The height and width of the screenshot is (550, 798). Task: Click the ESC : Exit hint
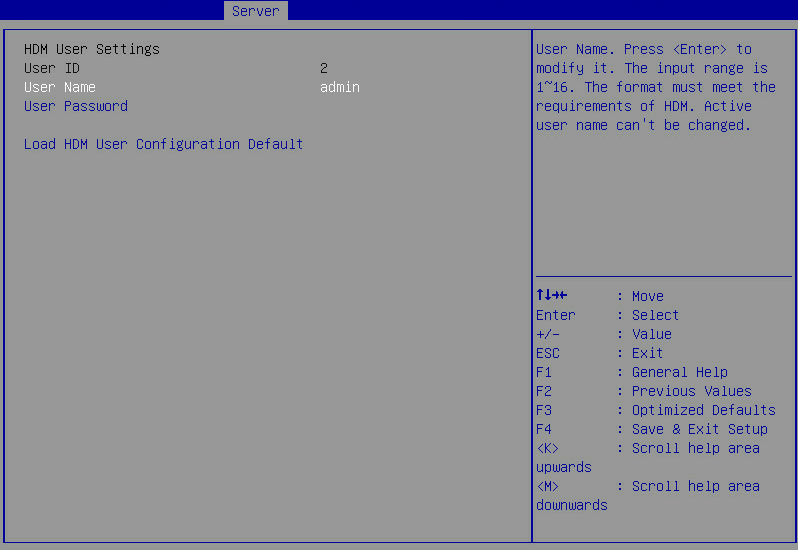coord(600,353)
